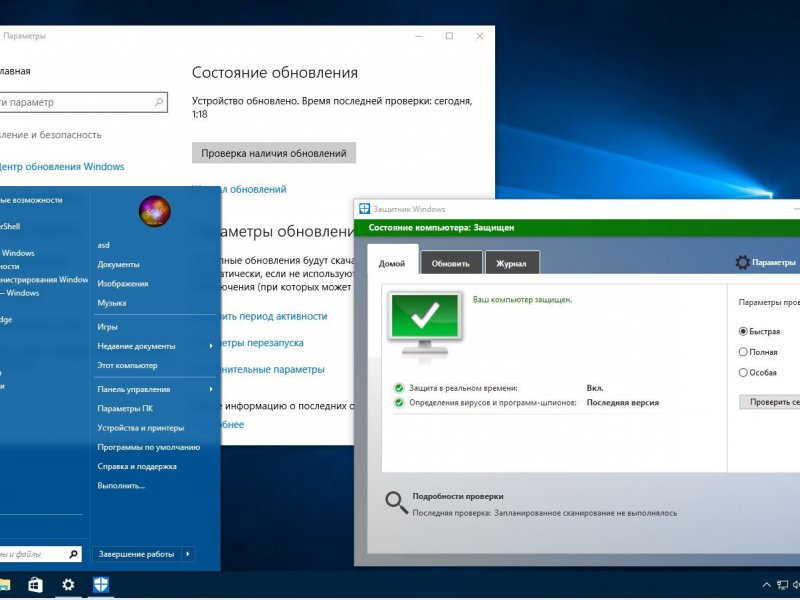Click Подробности проверки heading

[458, 496]
